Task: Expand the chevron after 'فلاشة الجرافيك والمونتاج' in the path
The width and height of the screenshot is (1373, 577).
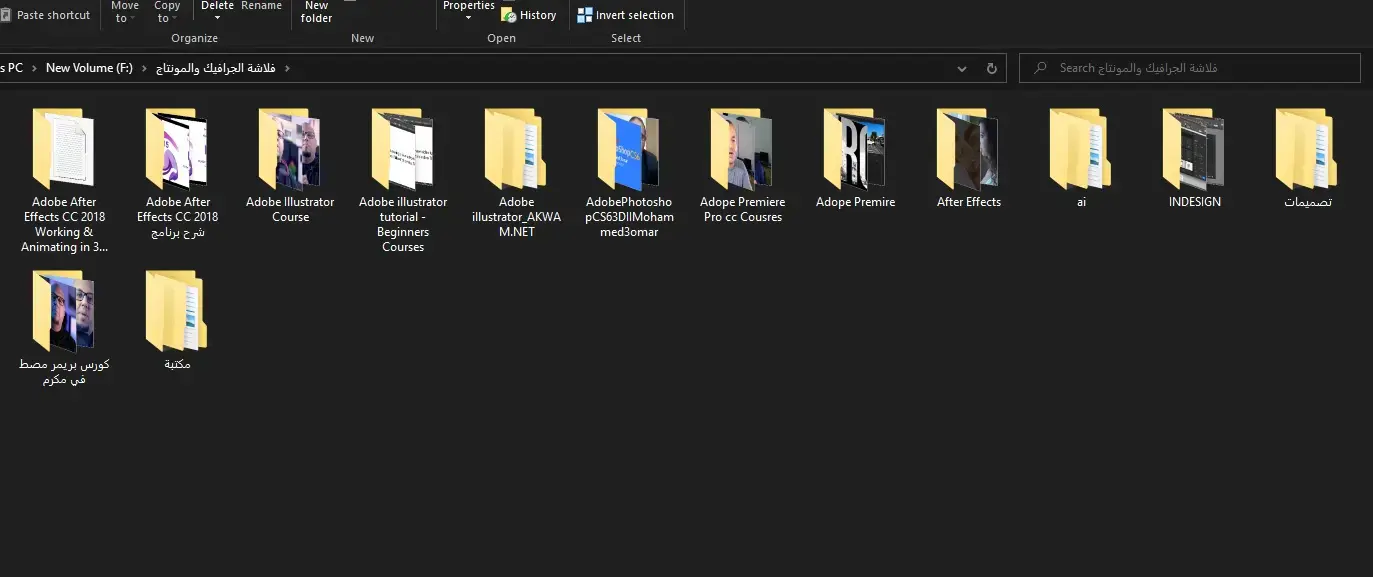Action: point(287,68)
